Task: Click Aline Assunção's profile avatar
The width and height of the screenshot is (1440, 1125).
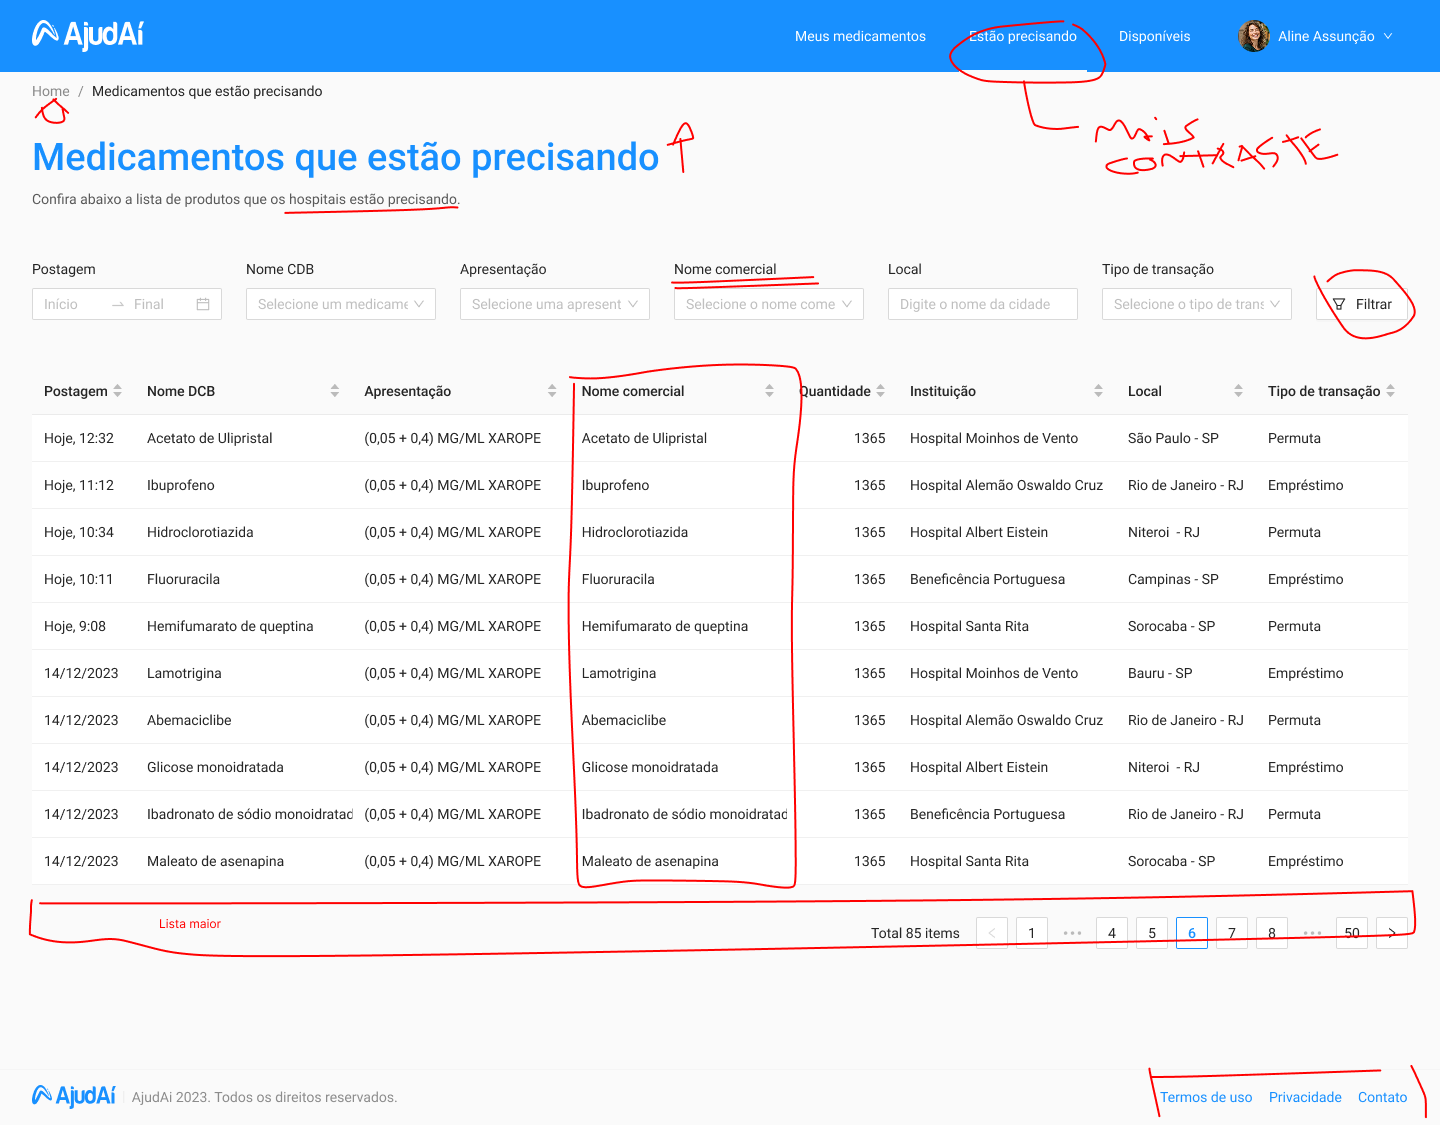Action: [x=1254, y=36]
